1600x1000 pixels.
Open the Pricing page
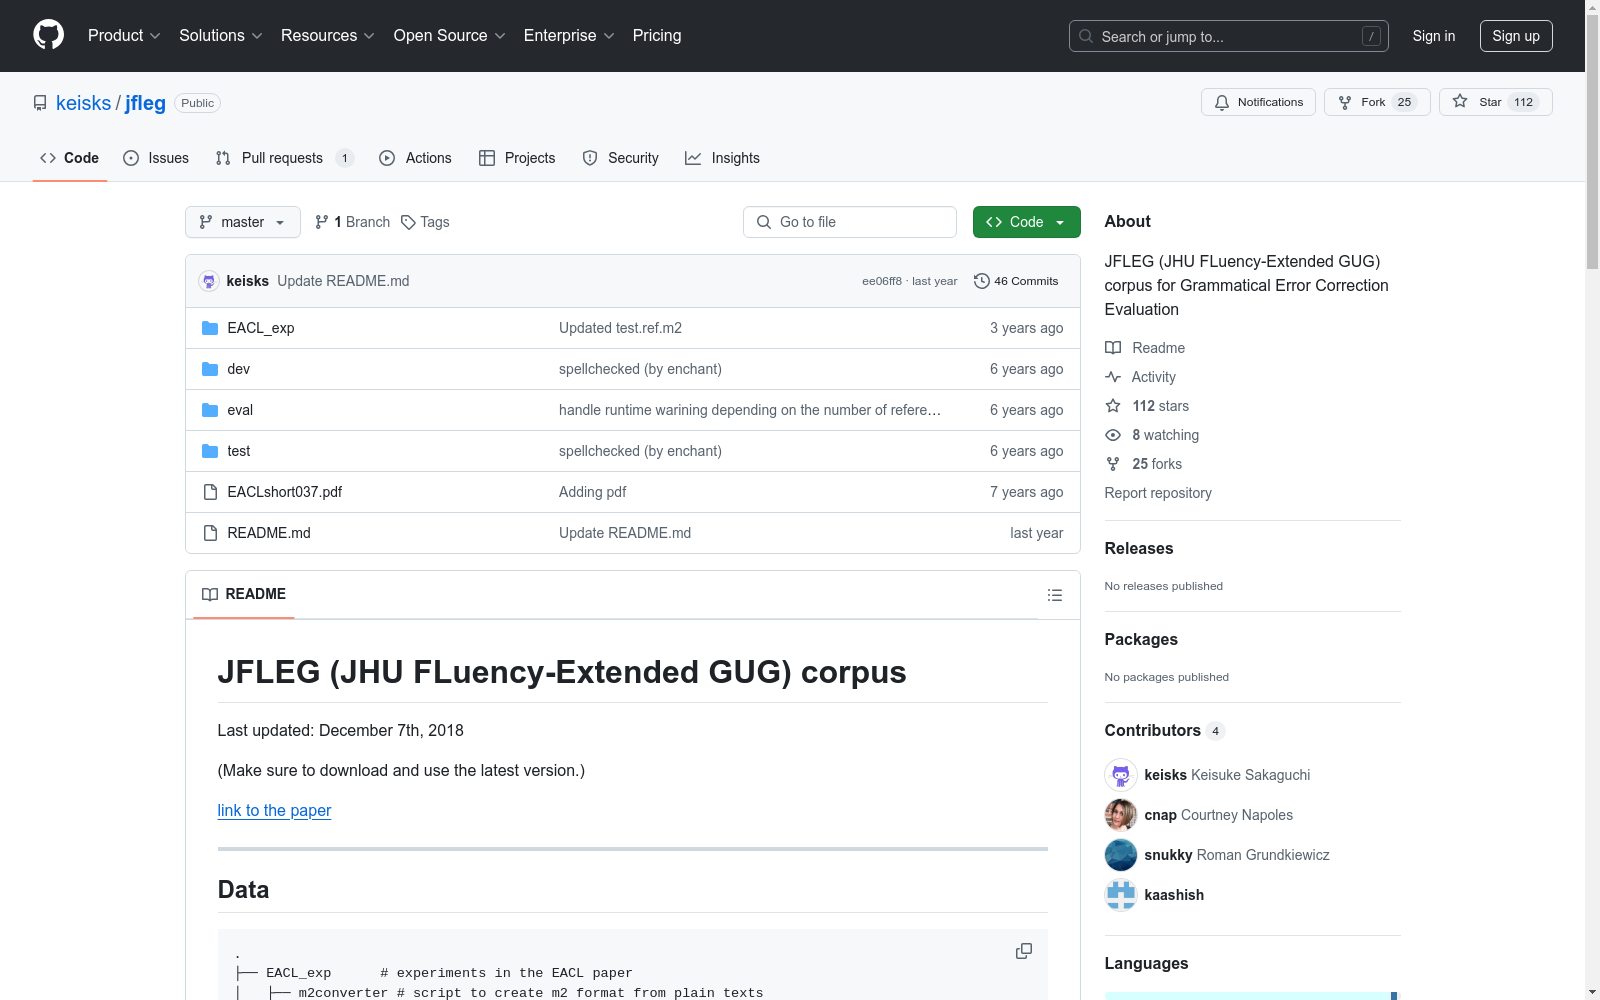pos(657,35)
